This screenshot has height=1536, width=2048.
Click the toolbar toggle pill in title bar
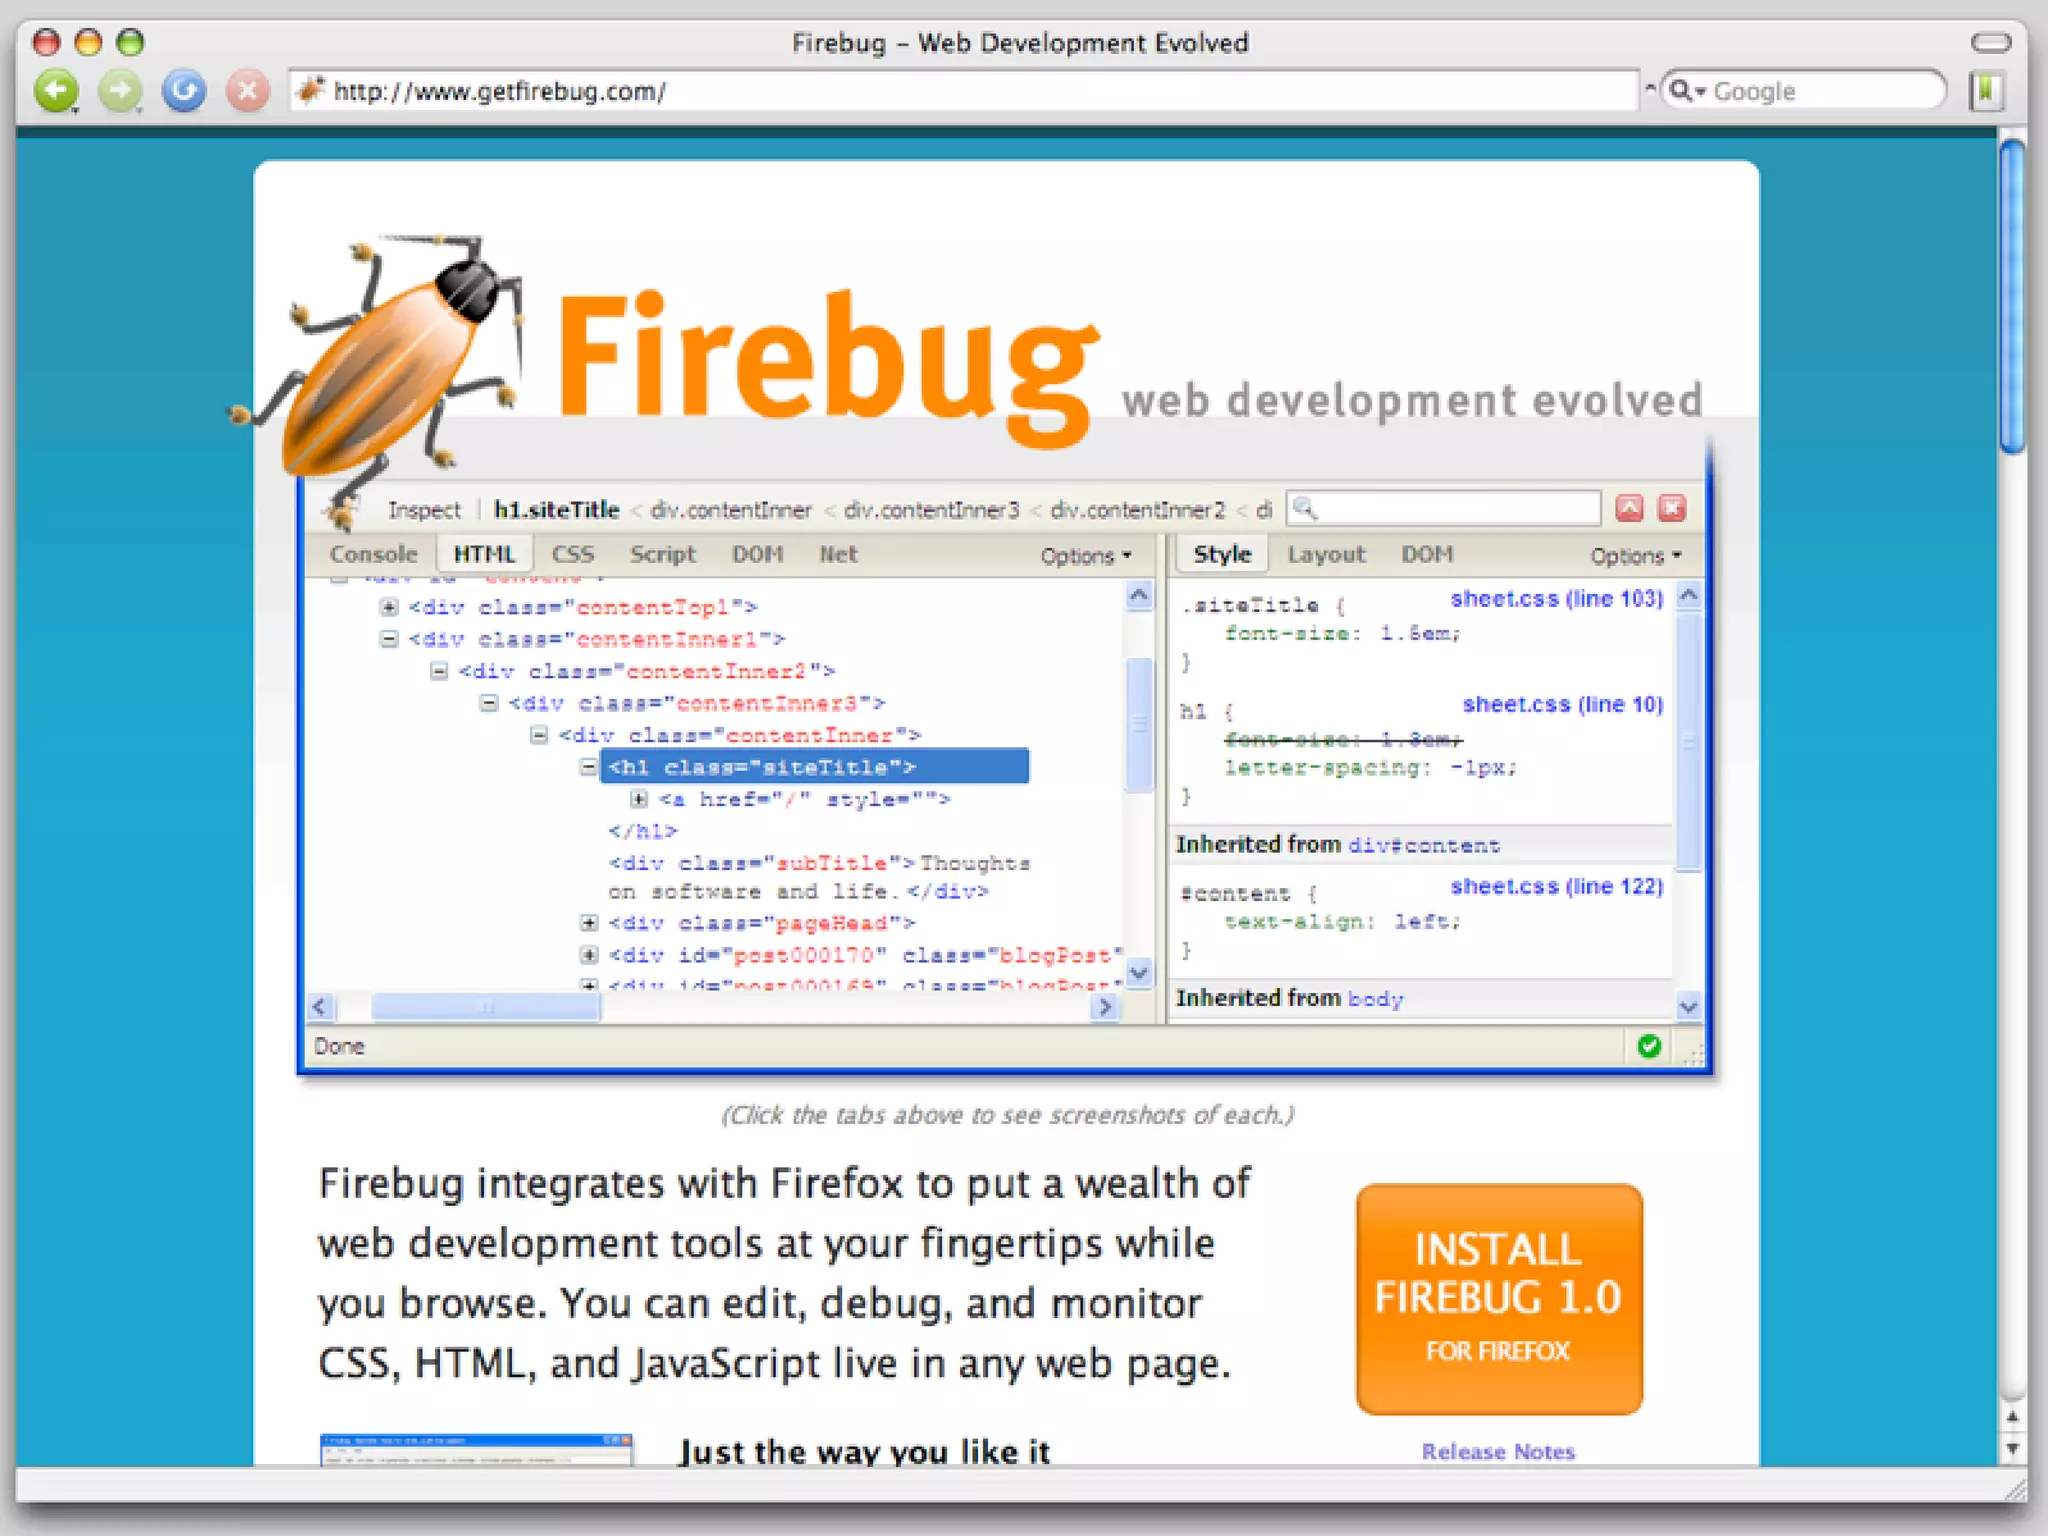pos(1990,42)
